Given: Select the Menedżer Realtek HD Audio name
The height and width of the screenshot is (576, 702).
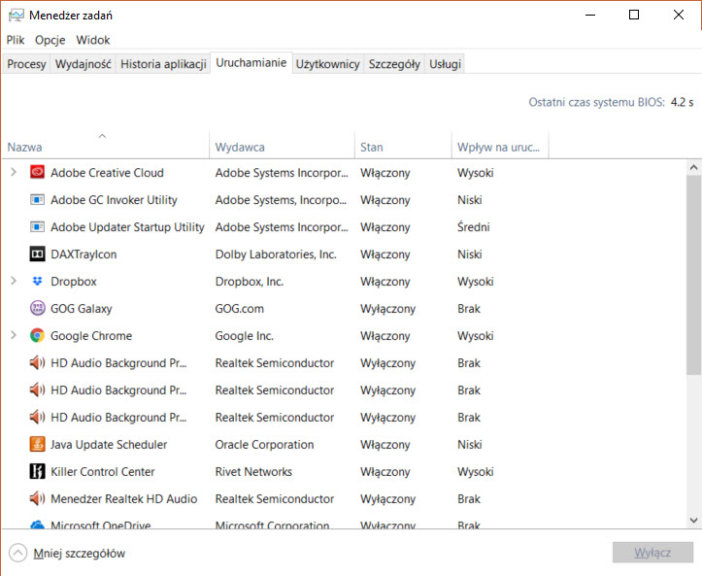Looking at the screenshot, I should [124, 499].
